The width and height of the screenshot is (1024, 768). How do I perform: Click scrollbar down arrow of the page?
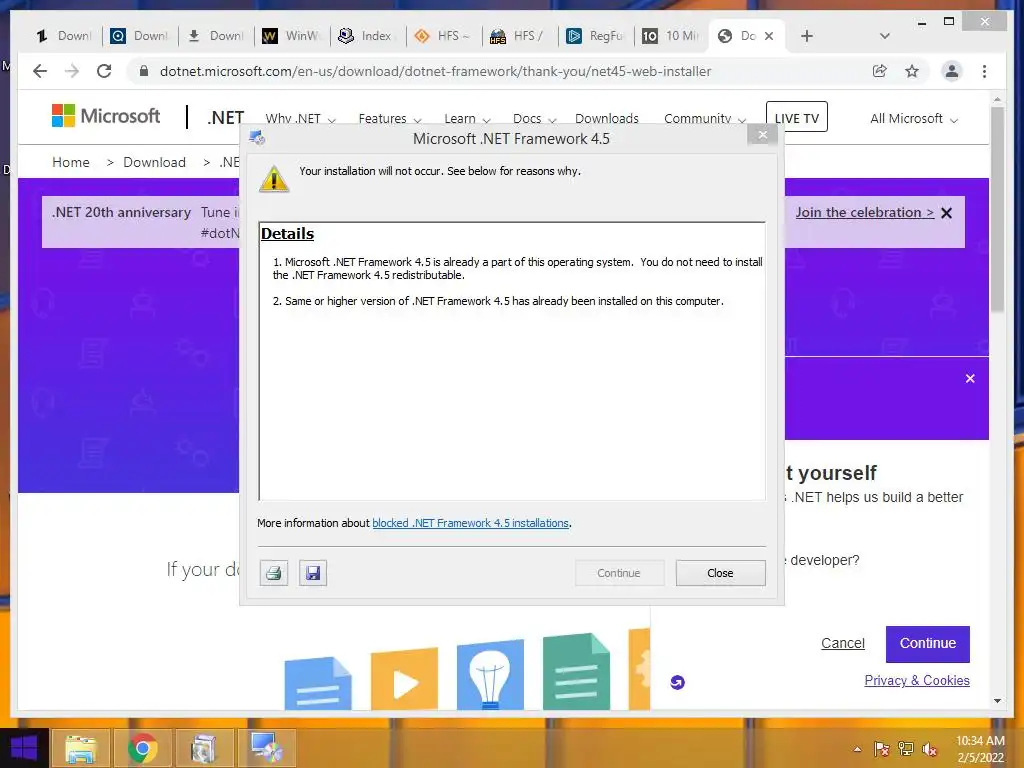997,701
